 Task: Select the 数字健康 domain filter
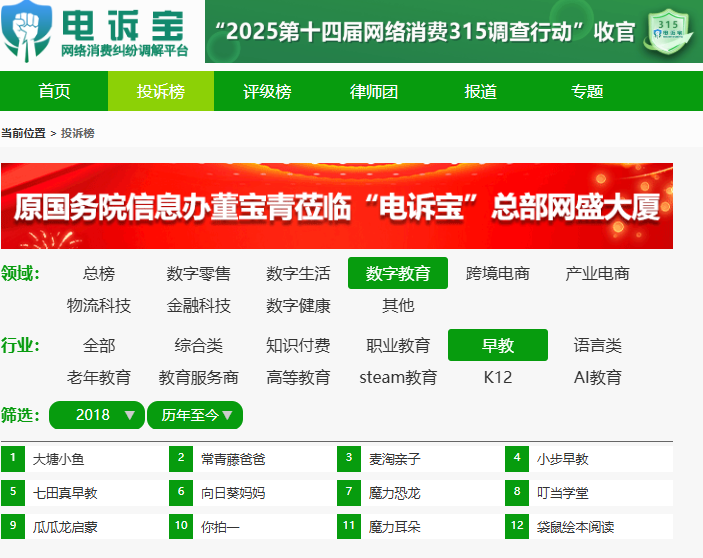coord(298,305)
